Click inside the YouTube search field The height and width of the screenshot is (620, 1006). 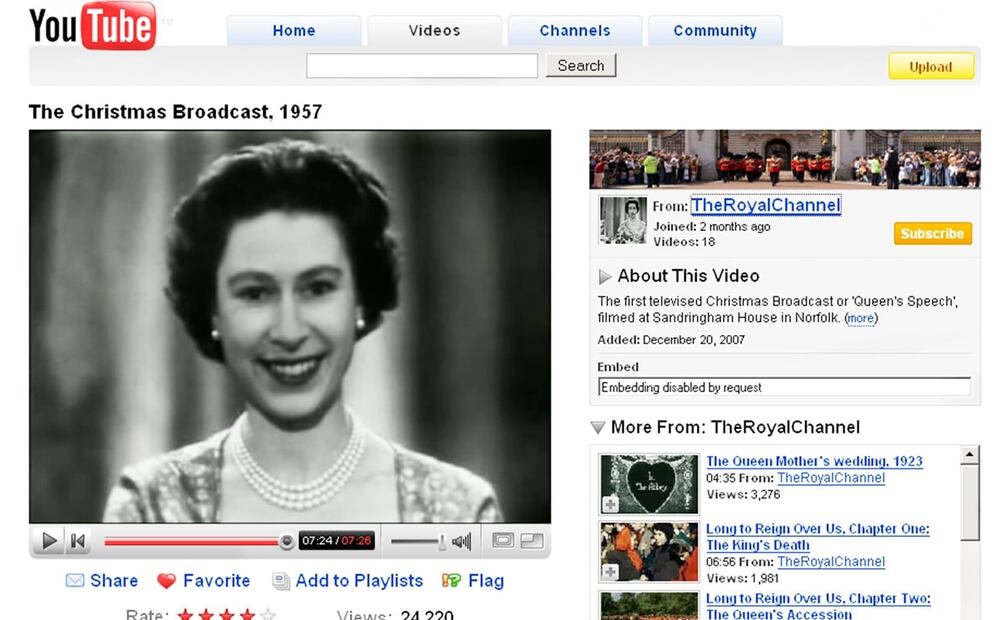point(421,66)
